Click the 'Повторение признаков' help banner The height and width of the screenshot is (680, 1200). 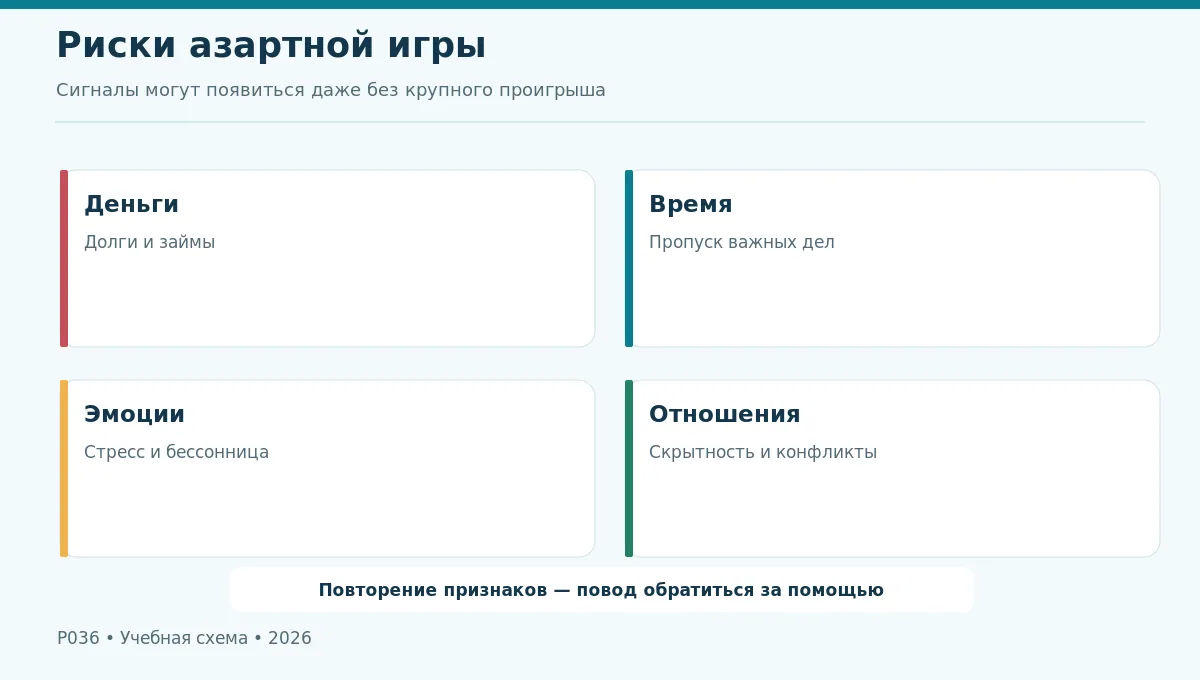tap(601, 590)
